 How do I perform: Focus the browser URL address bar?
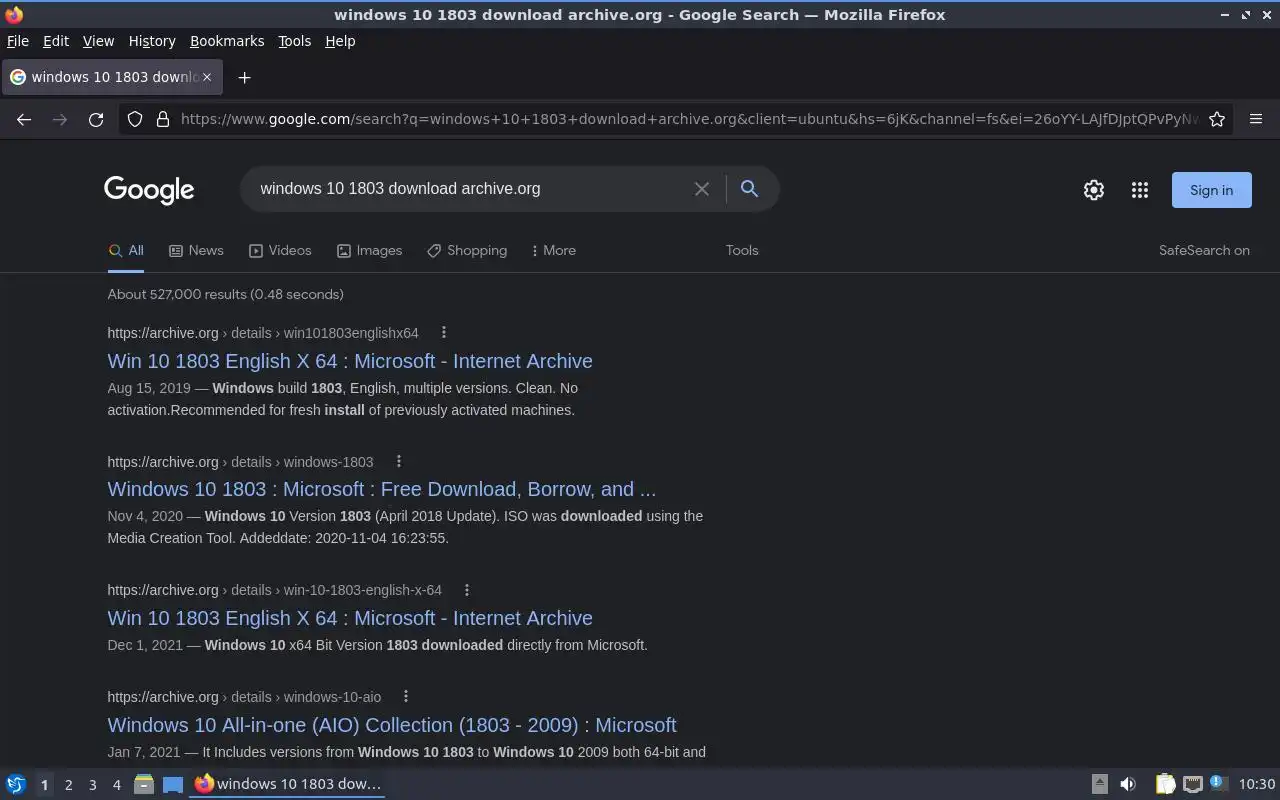[689, 119]
